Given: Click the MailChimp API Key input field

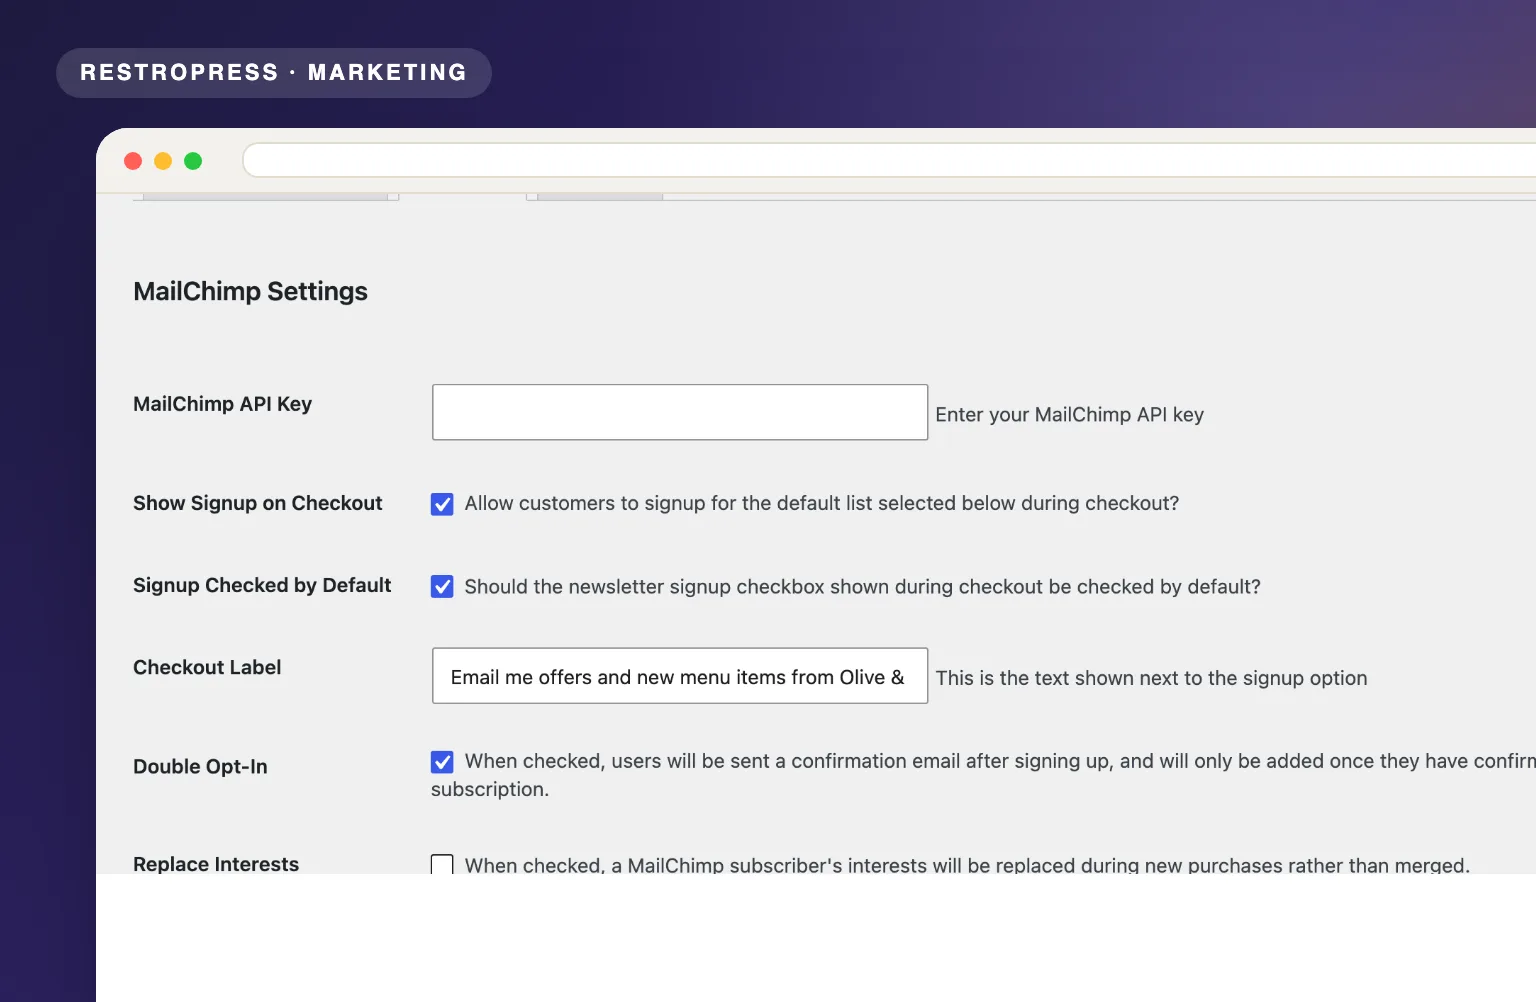Looking at the screenshot, I should click(680, 412).
